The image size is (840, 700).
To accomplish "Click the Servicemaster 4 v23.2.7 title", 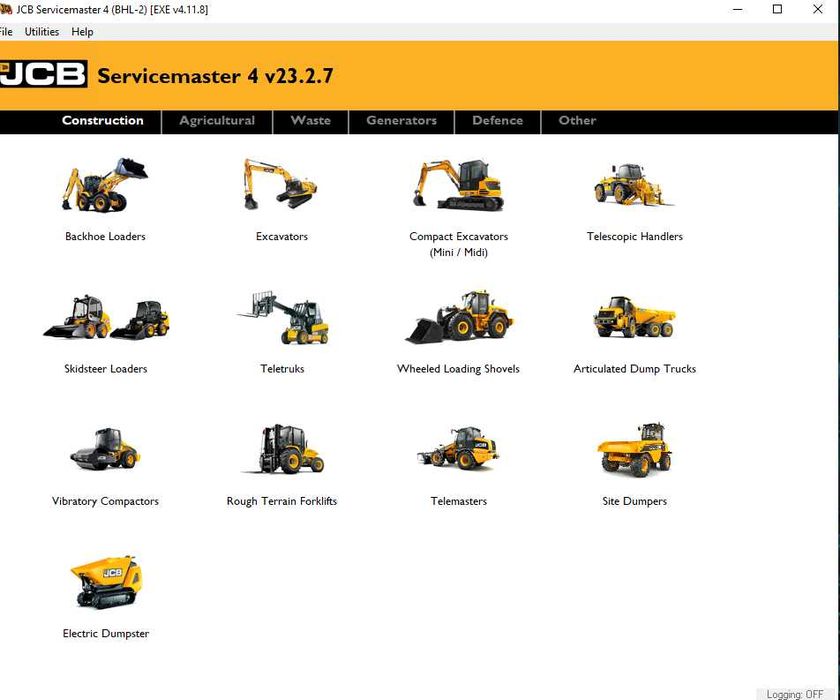I will coord(215,76).
